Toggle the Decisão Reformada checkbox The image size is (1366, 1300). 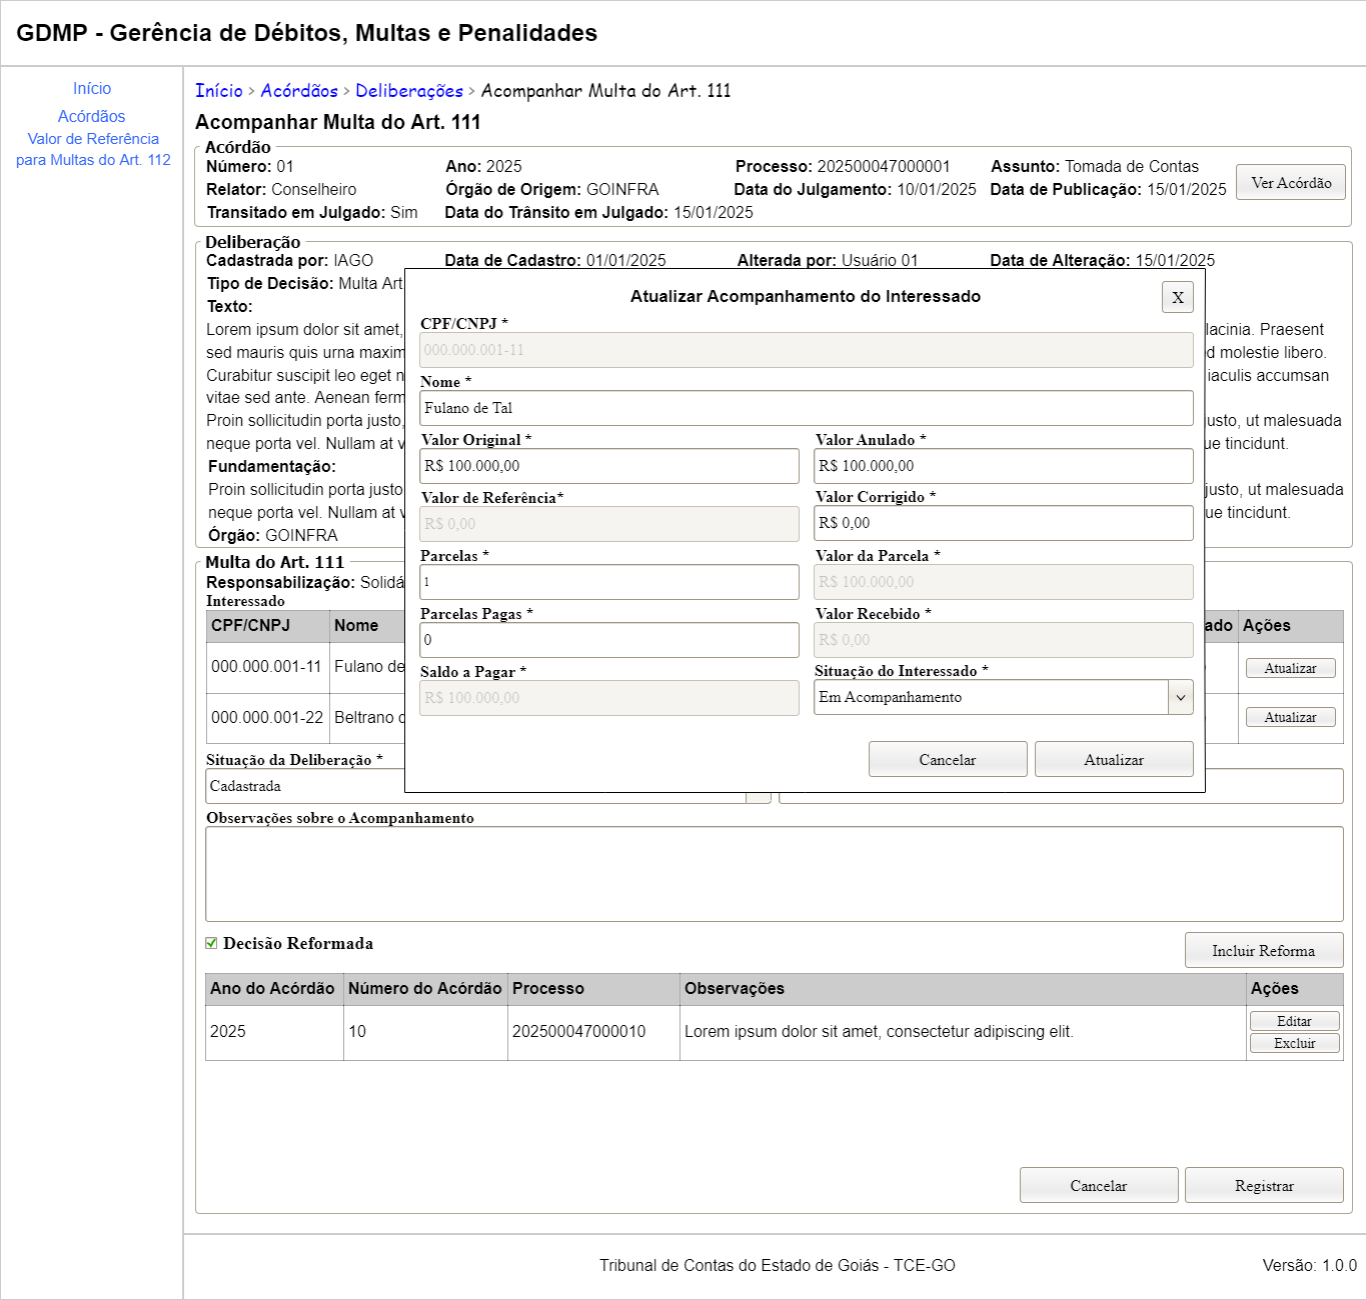point(211,943)
